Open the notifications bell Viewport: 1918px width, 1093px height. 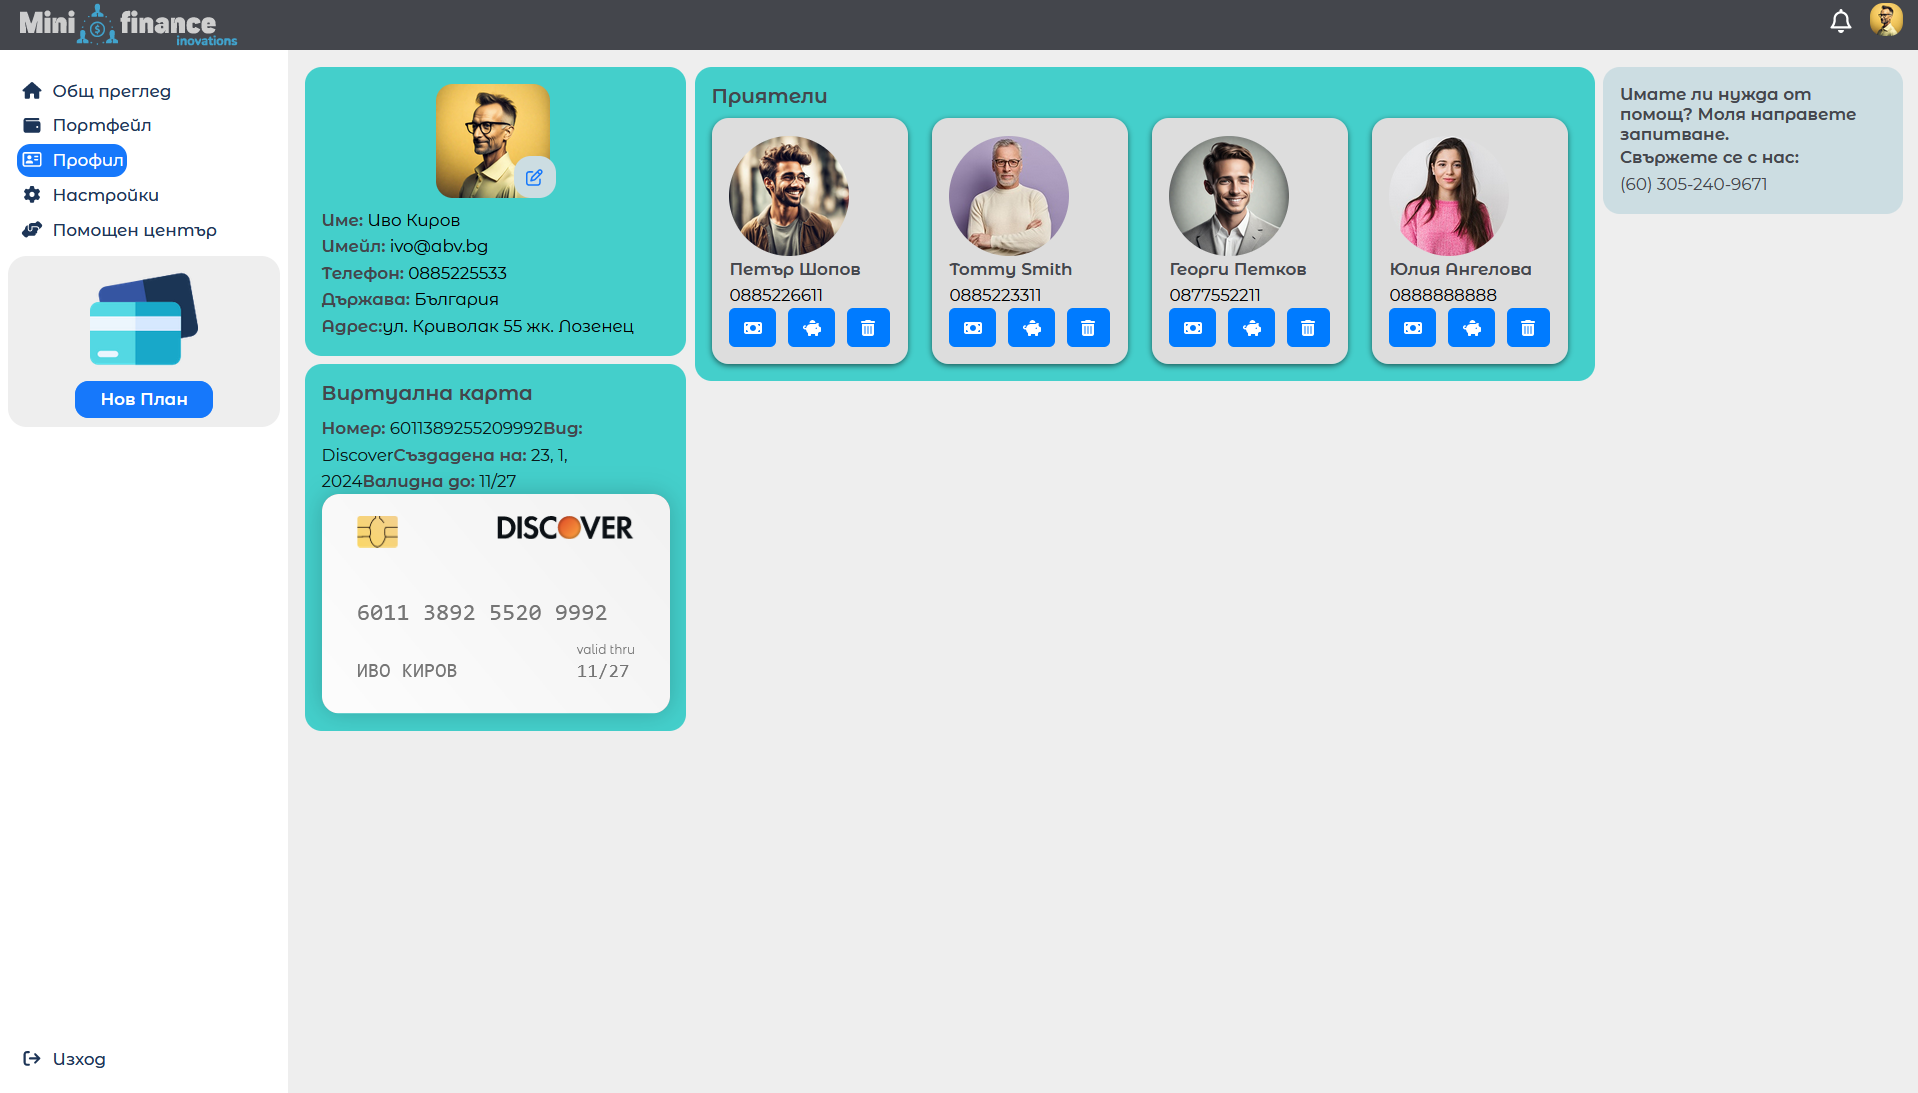coord(1840,21)
